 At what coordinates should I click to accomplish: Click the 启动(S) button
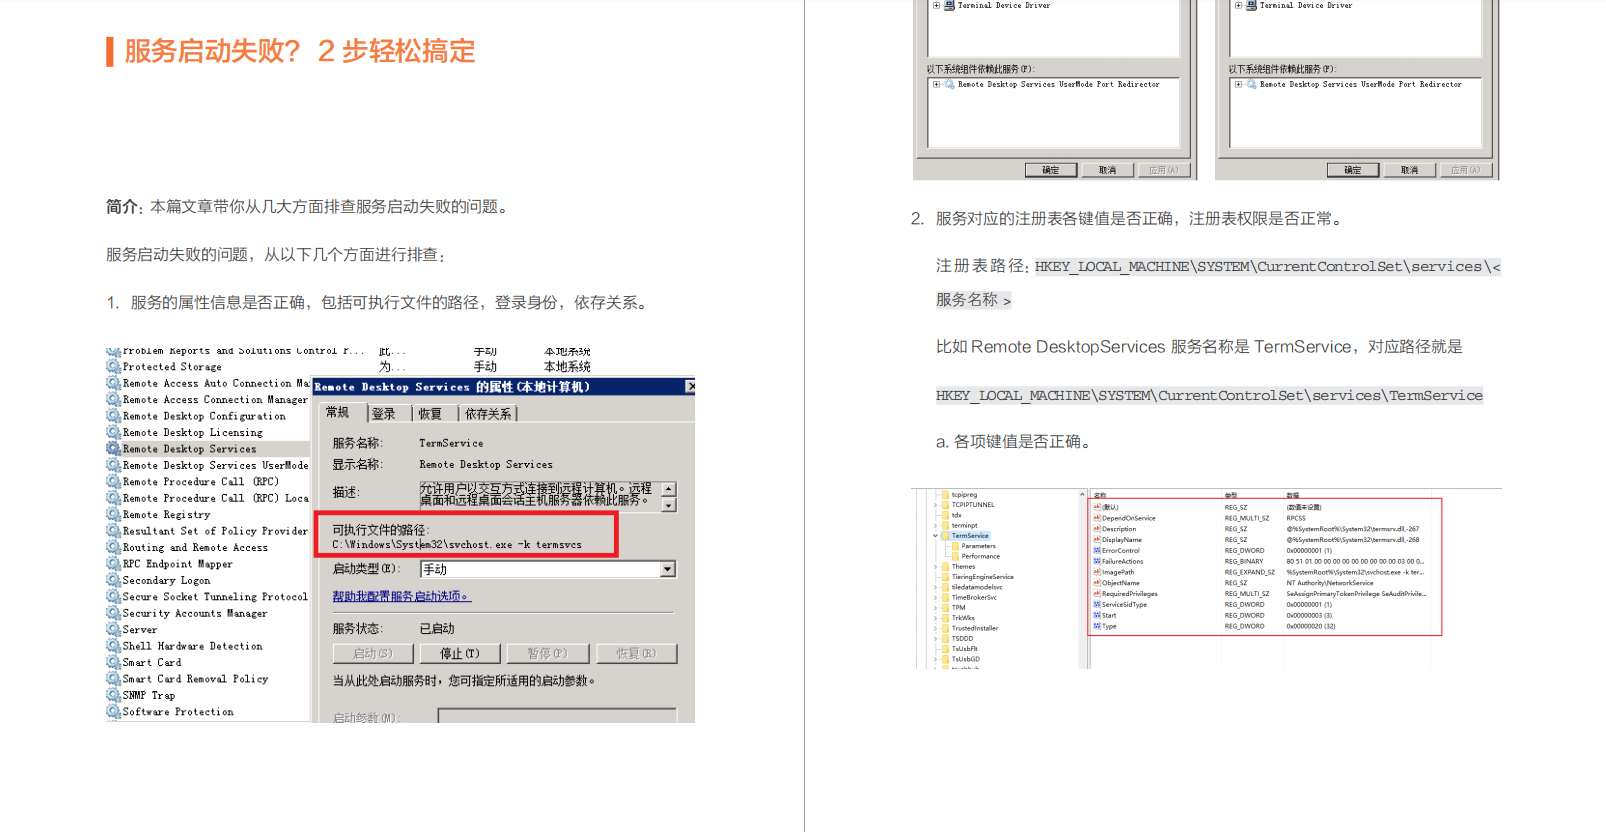373,653
